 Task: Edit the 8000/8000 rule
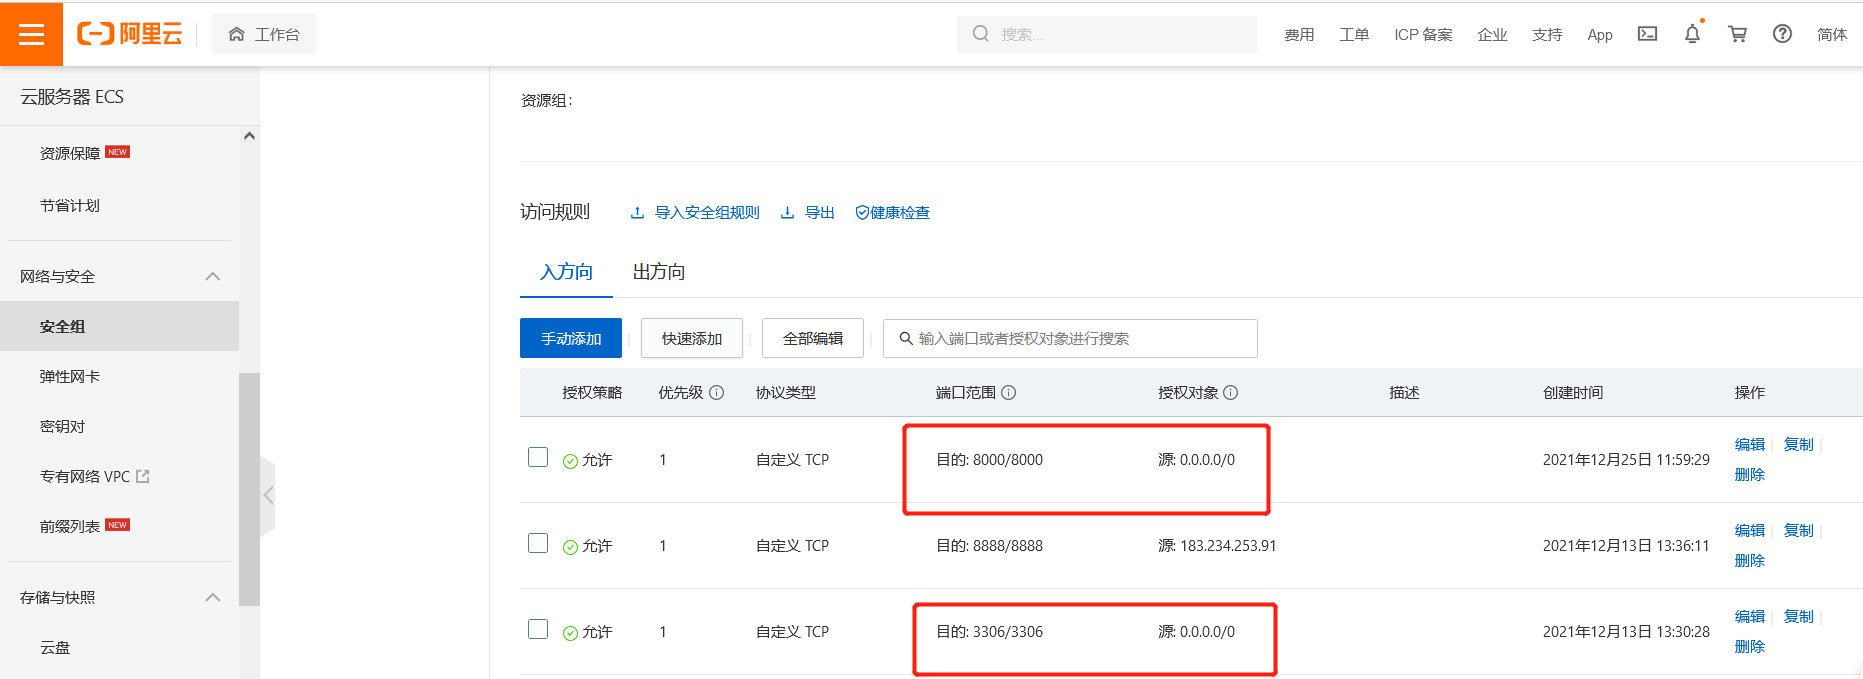tap(1750, 444)
